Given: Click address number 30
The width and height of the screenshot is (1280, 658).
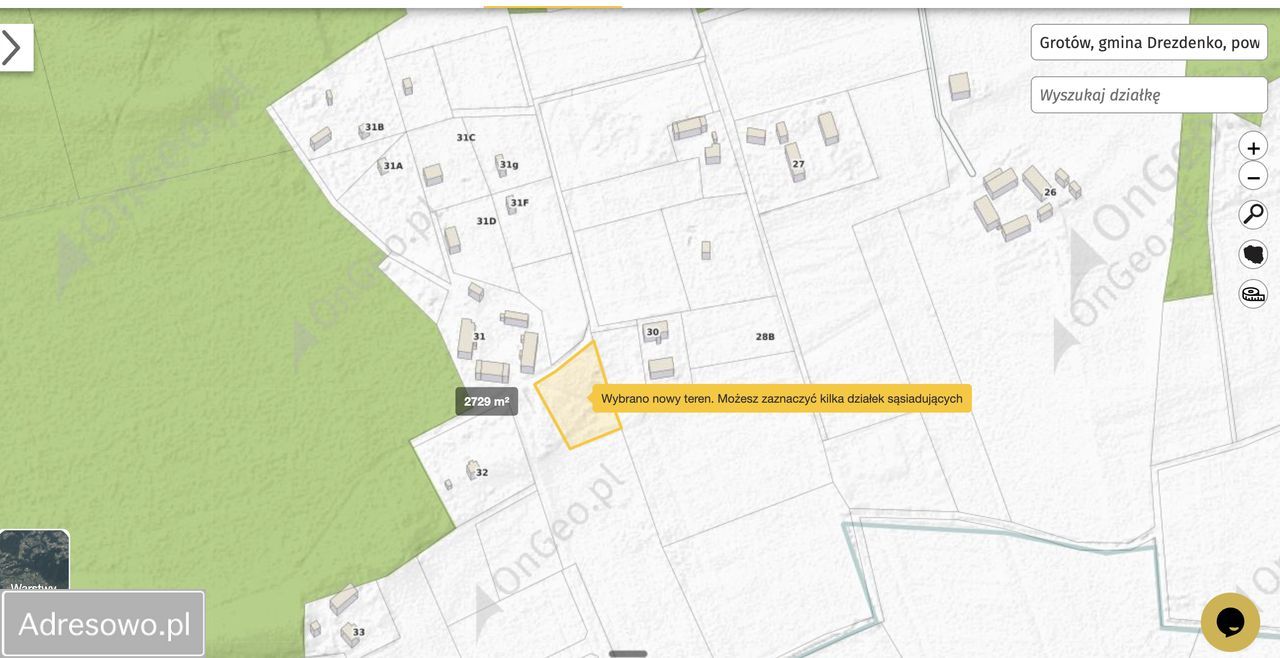Looking at the screenshot, I should point(653,332).
